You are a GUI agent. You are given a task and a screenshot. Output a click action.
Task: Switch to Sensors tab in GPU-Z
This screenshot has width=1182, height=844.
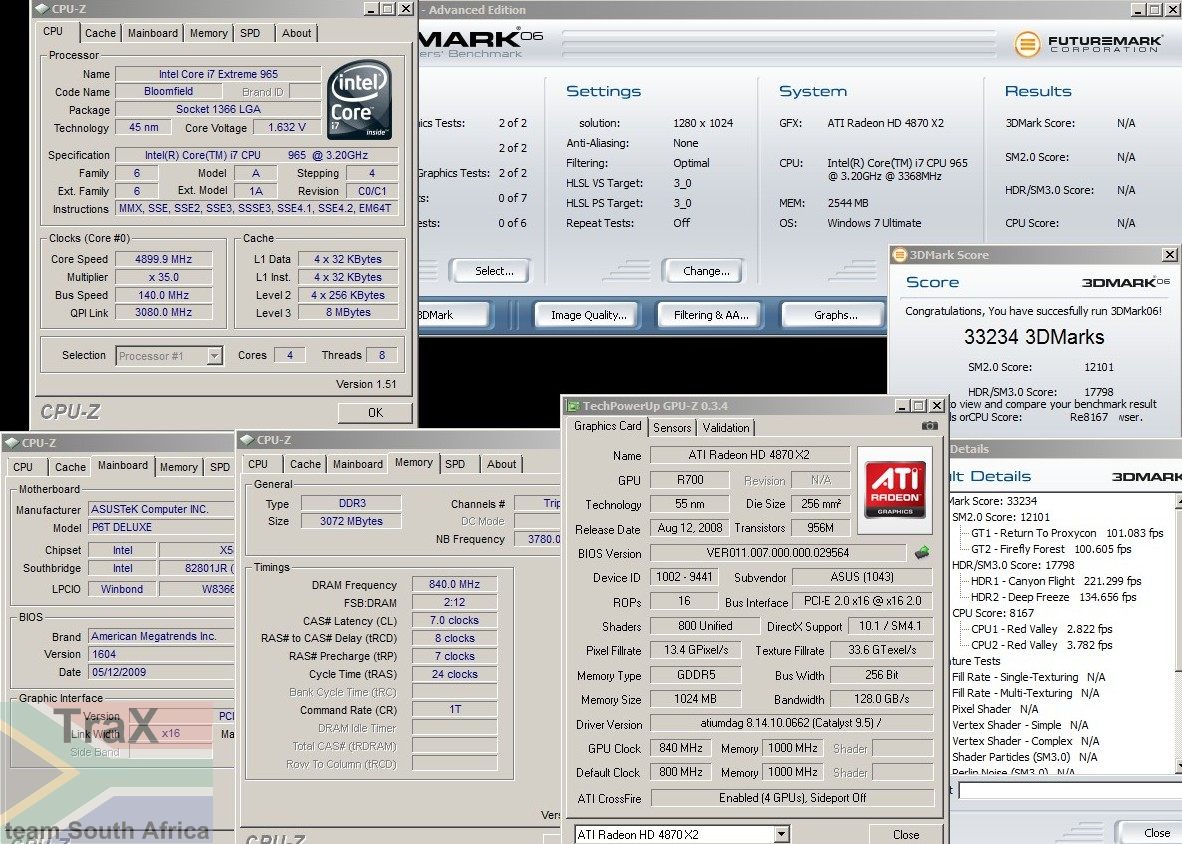[x=672, y=427]
